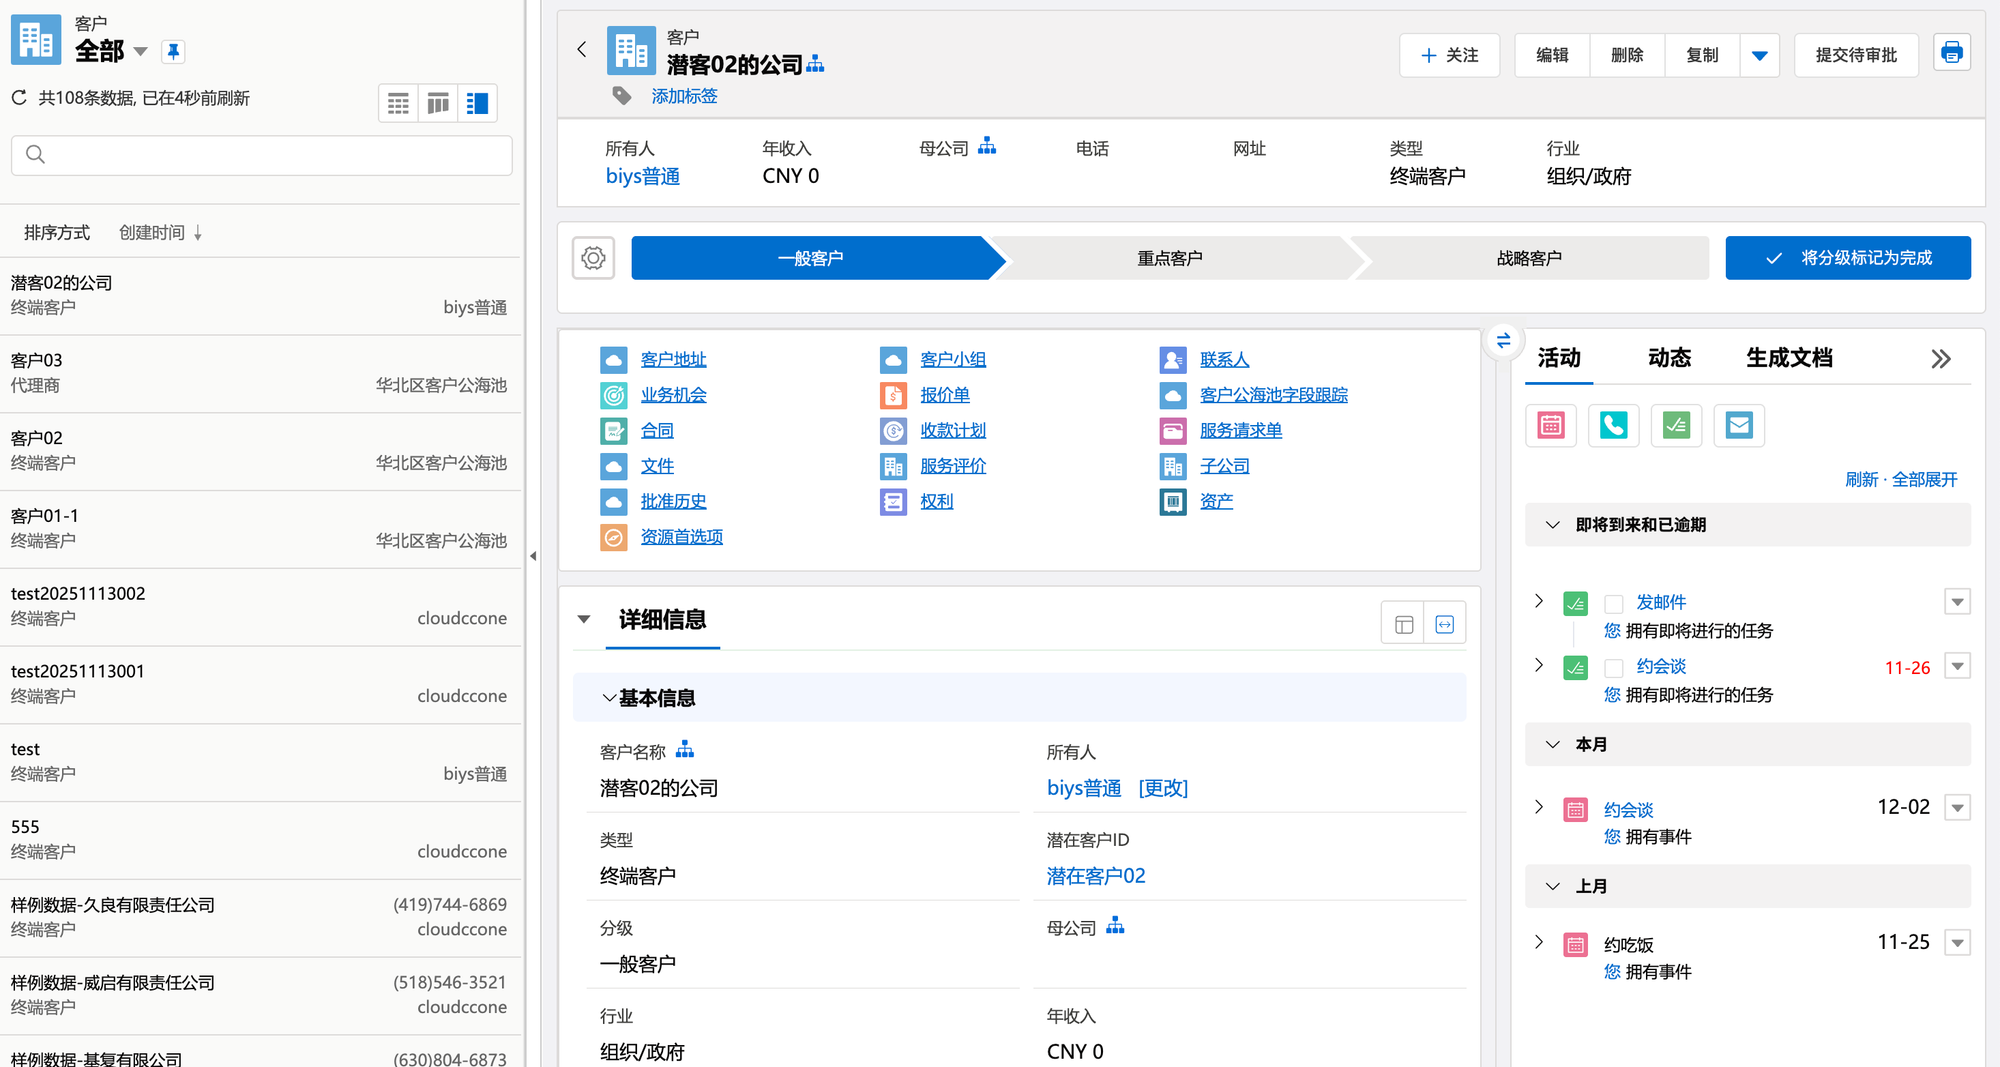2000x1067 pixels.
Task: Check the 发邮件 task checkbox
Action: pyautogui.click(x=1613, y=603)
